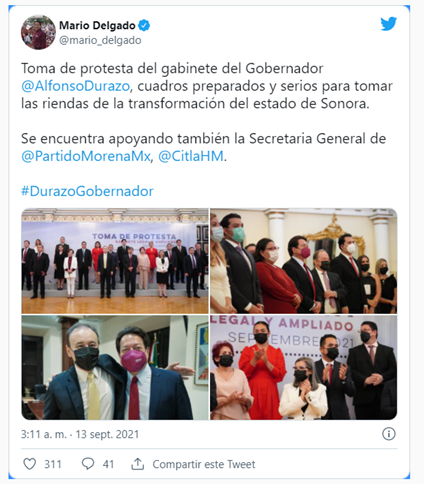Click Compartir este Tweet
Image resolution: width=424 pixels, height=484 pixels.
click(204, 464)
